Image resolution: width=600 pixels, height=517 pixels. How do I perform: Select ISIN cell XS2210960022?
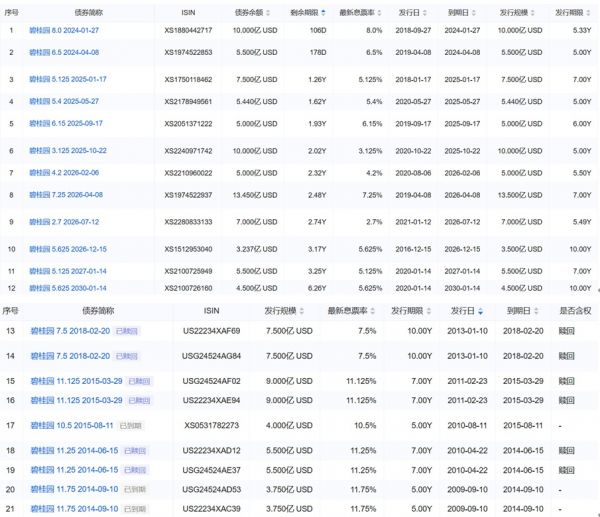188,173
